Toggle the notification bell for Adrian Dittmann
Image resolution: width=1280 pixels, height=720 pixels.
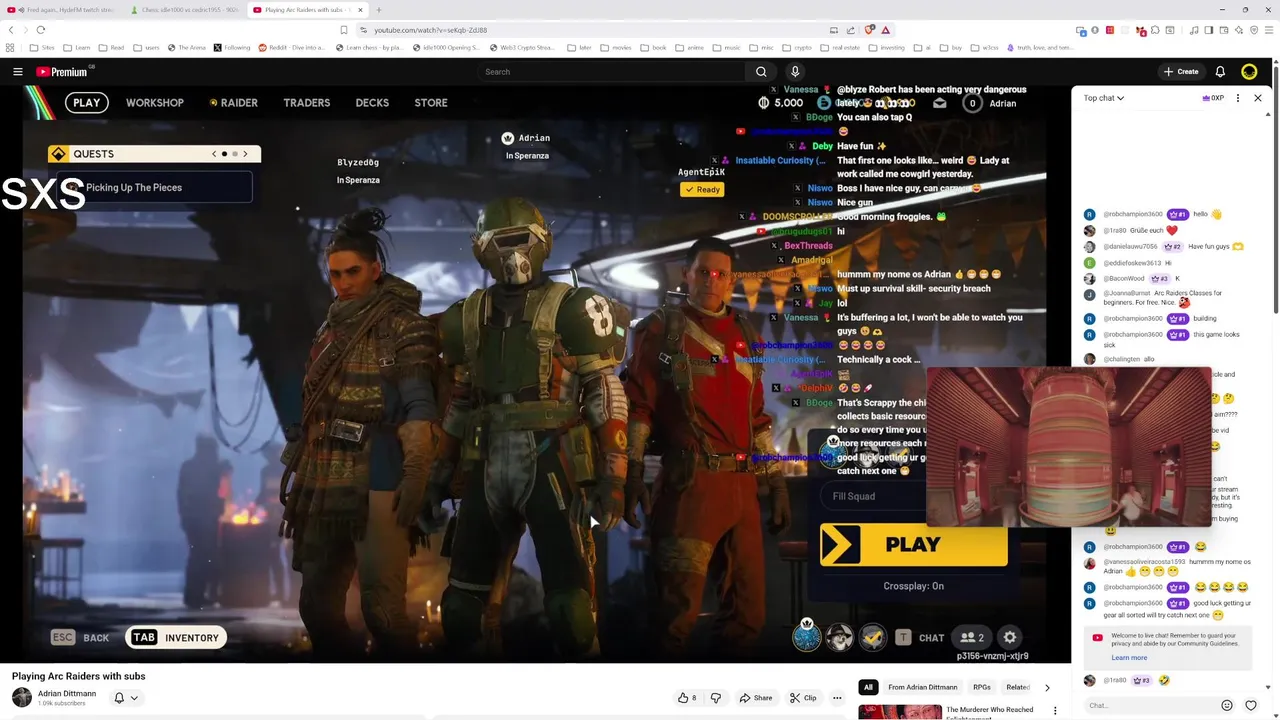coord(124,698)
